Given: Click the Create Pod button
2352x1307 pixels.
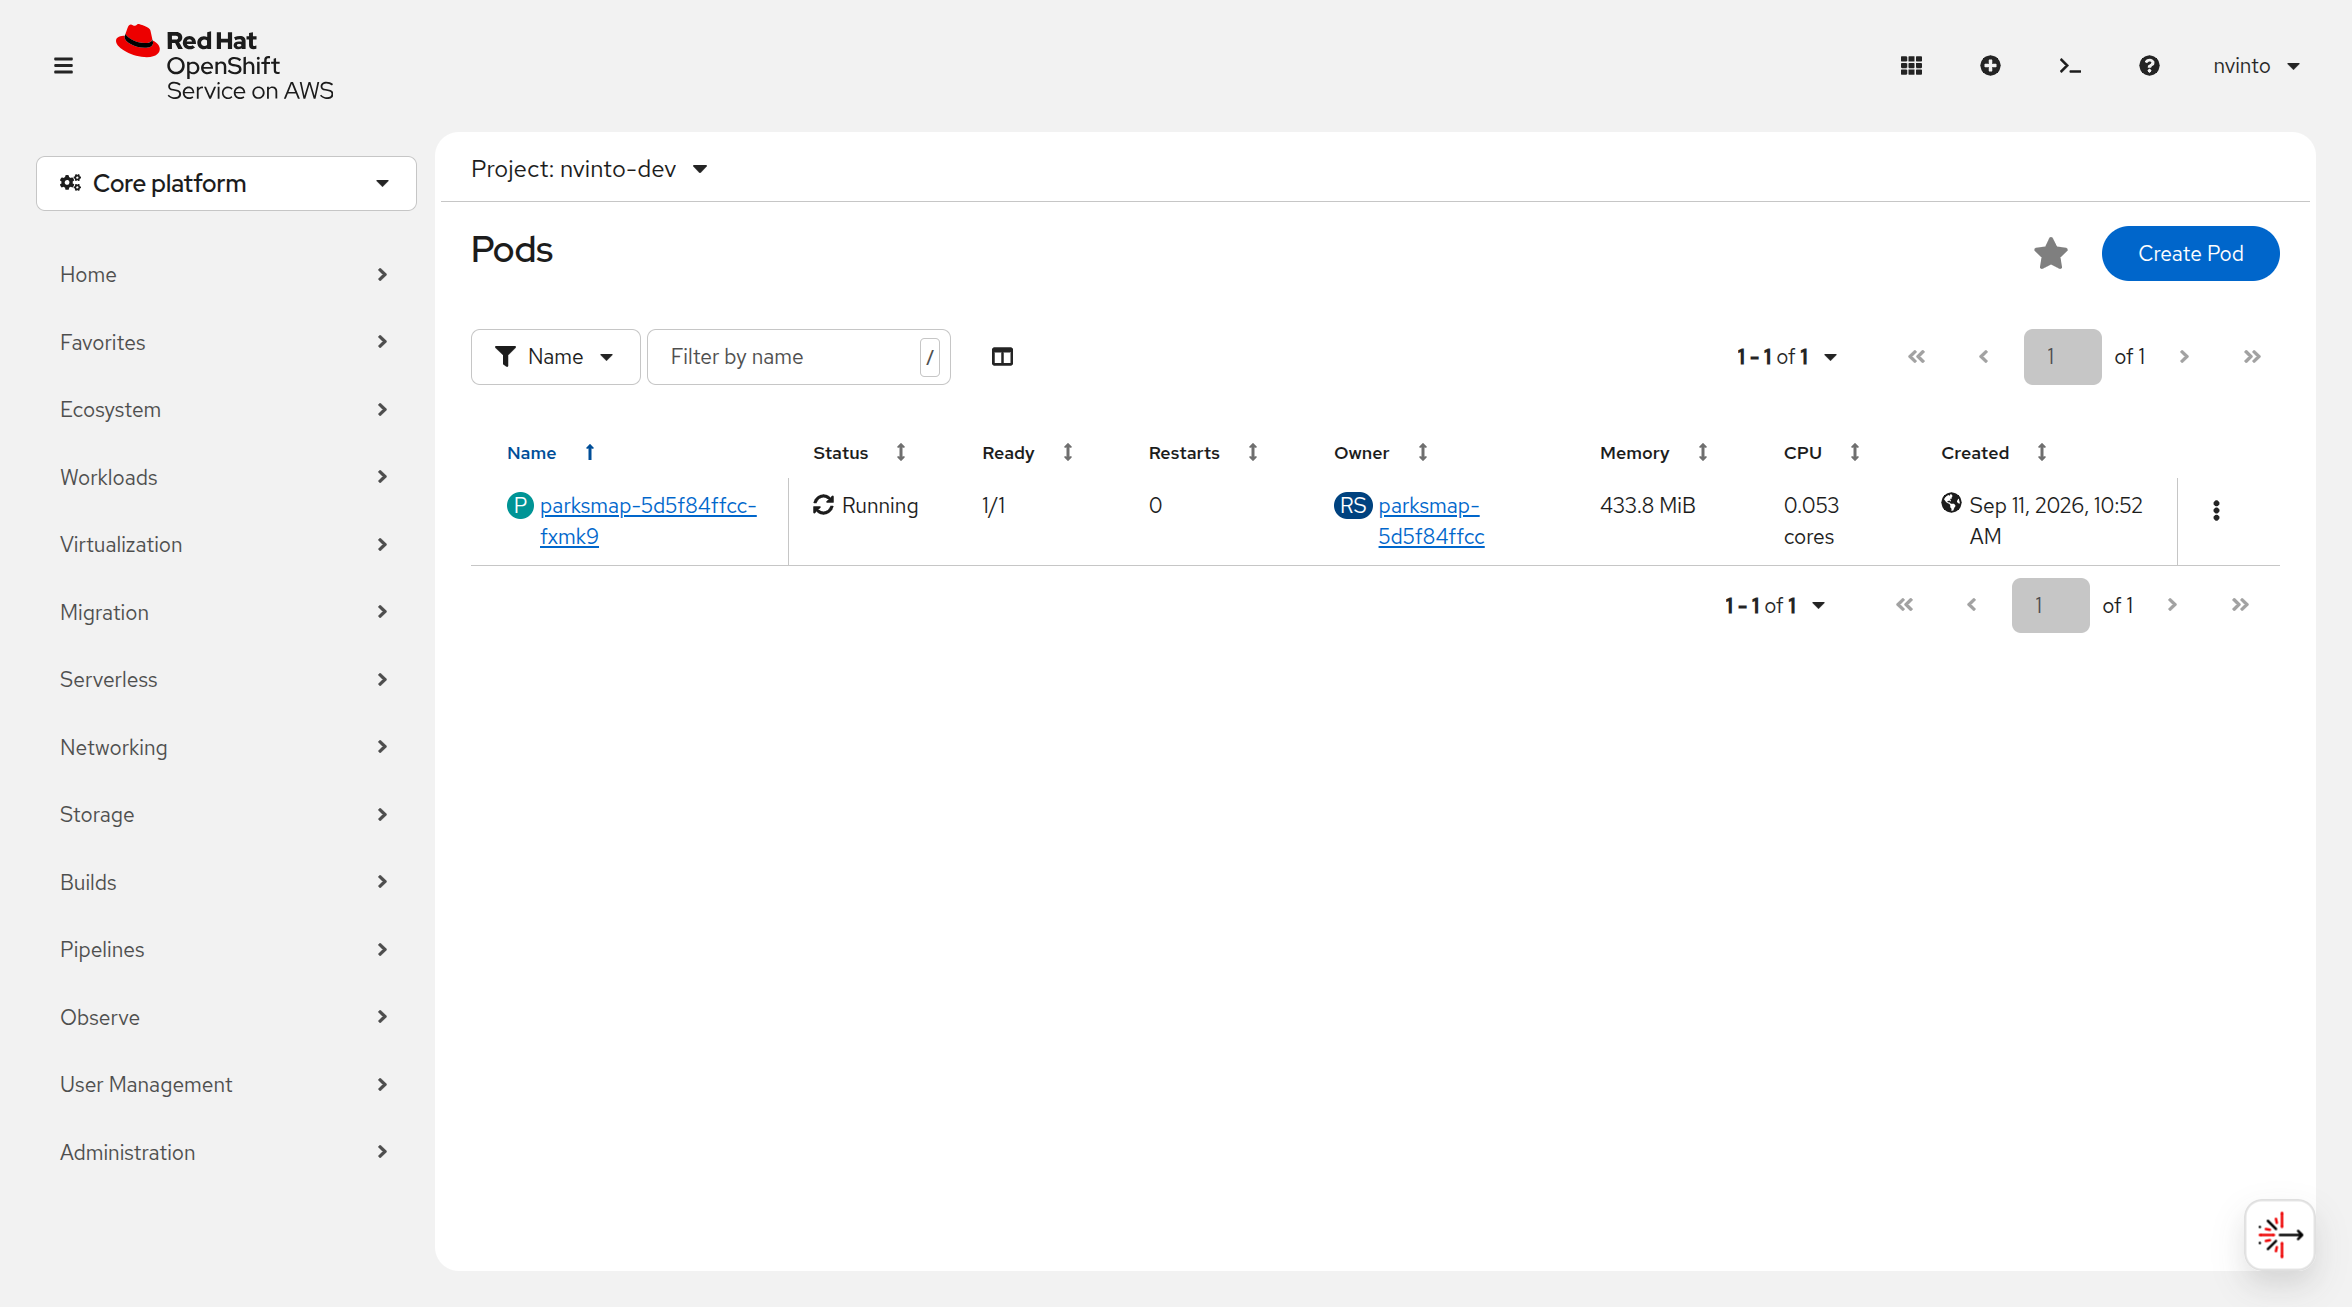Looking at the screenshot, I should tap(2190, 253).
